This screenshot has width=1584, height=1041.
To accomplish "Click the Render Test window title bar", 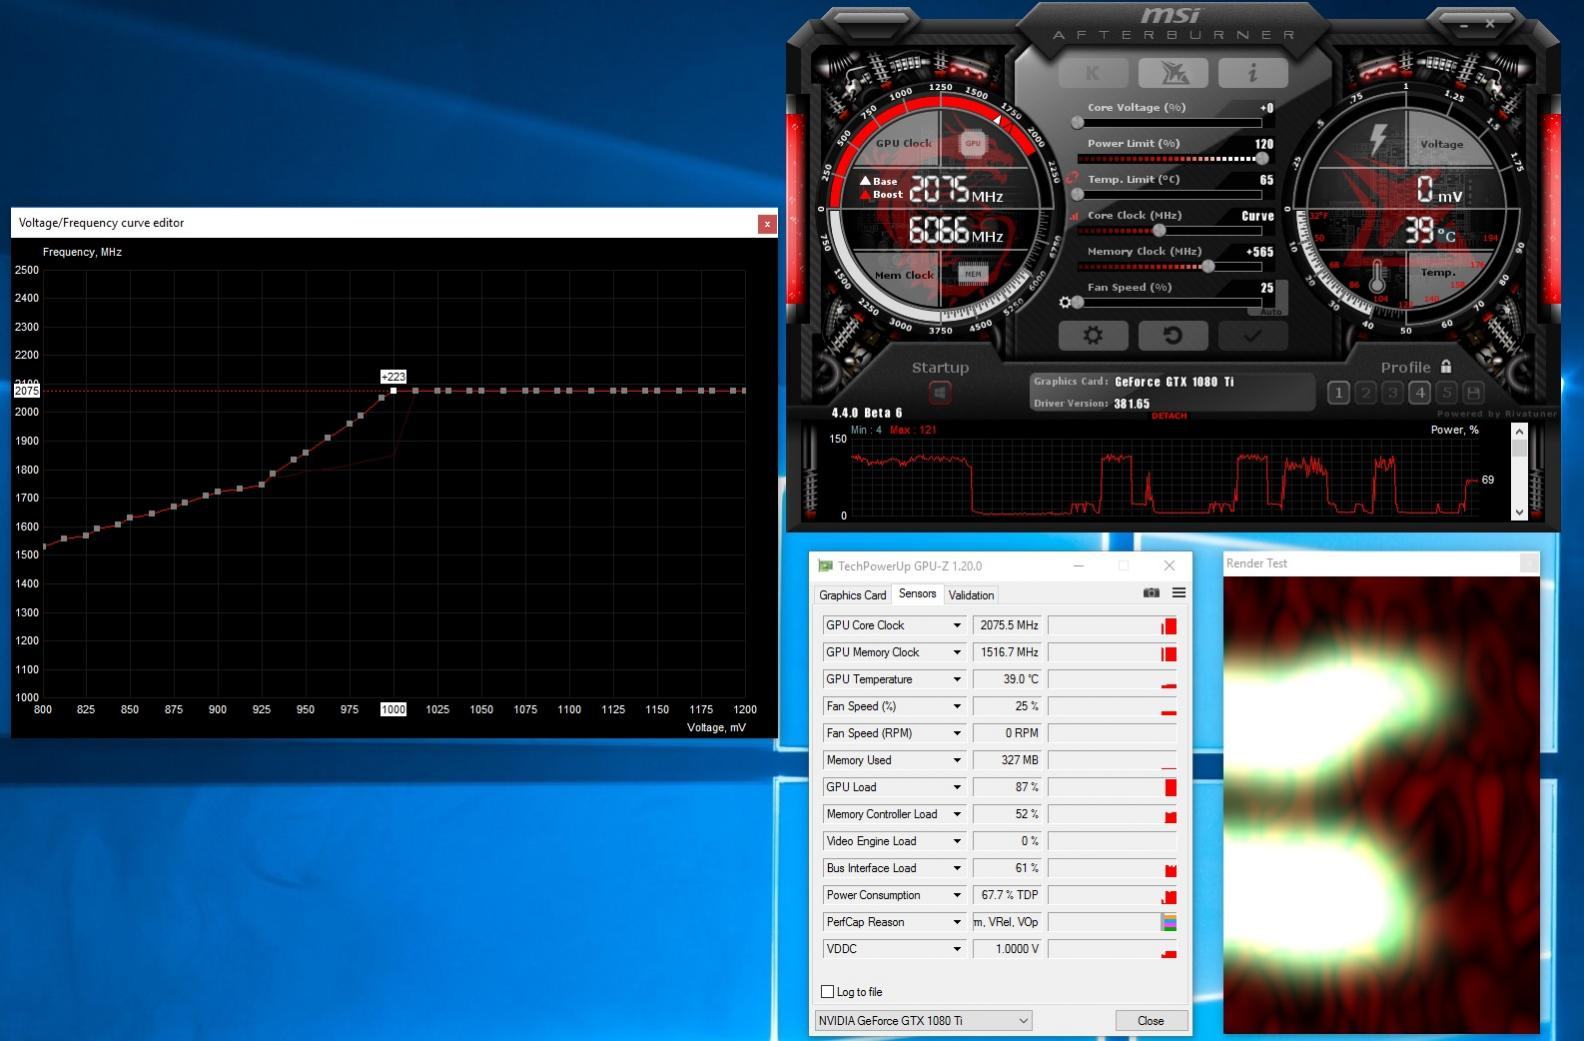I will tap(1380, 563).
